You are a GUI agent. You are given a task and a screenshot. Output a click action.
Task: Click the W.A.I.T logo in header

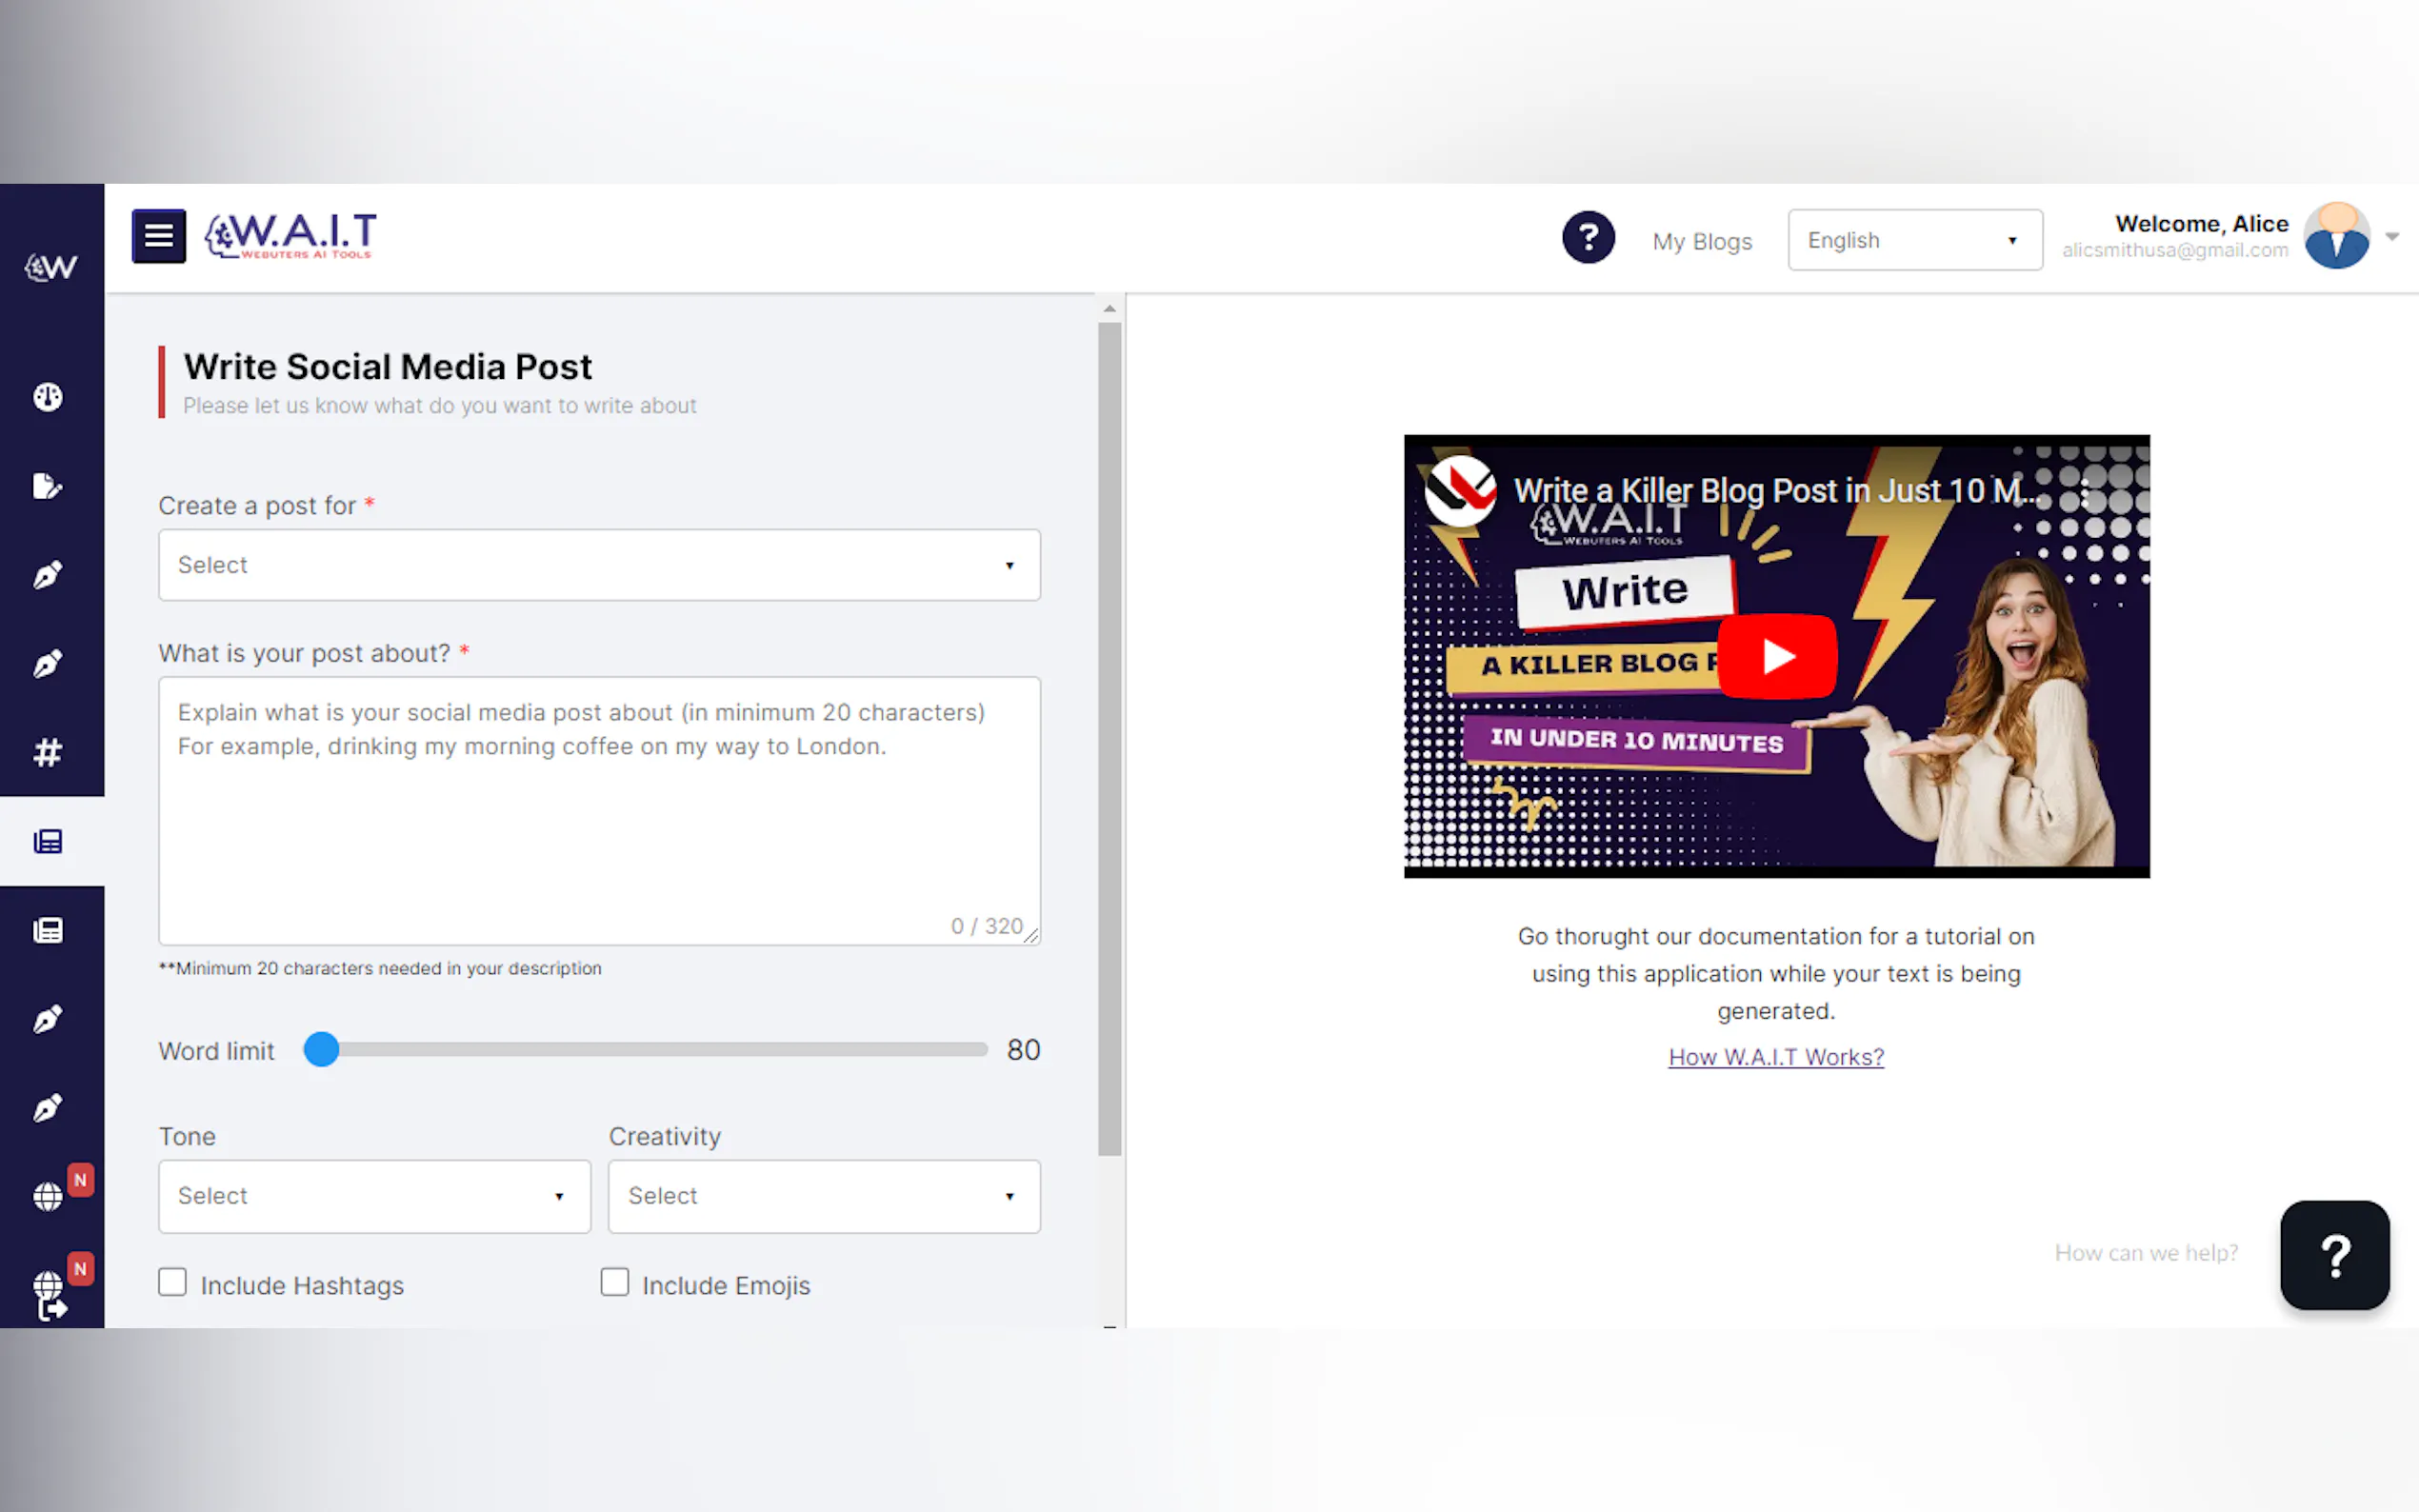tap(291, 236)
